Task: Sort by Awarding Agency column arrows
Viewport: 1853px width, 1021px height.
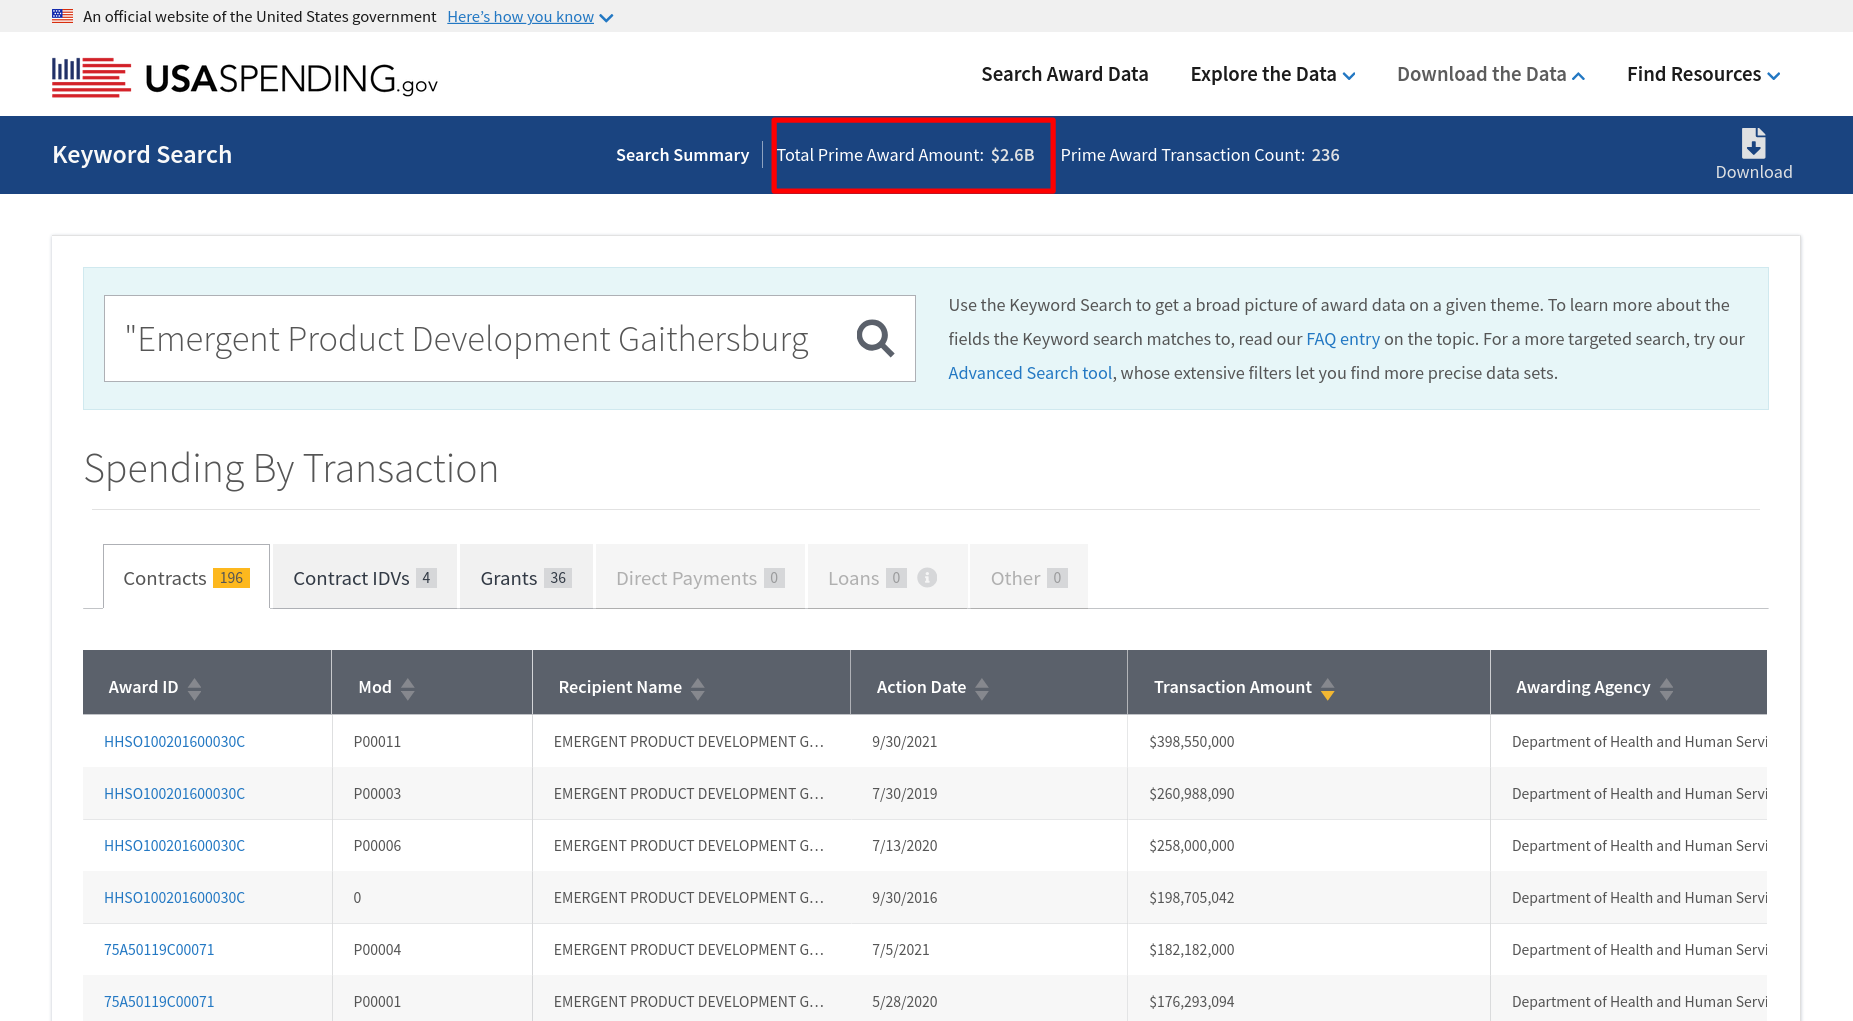Action: 1666,688
